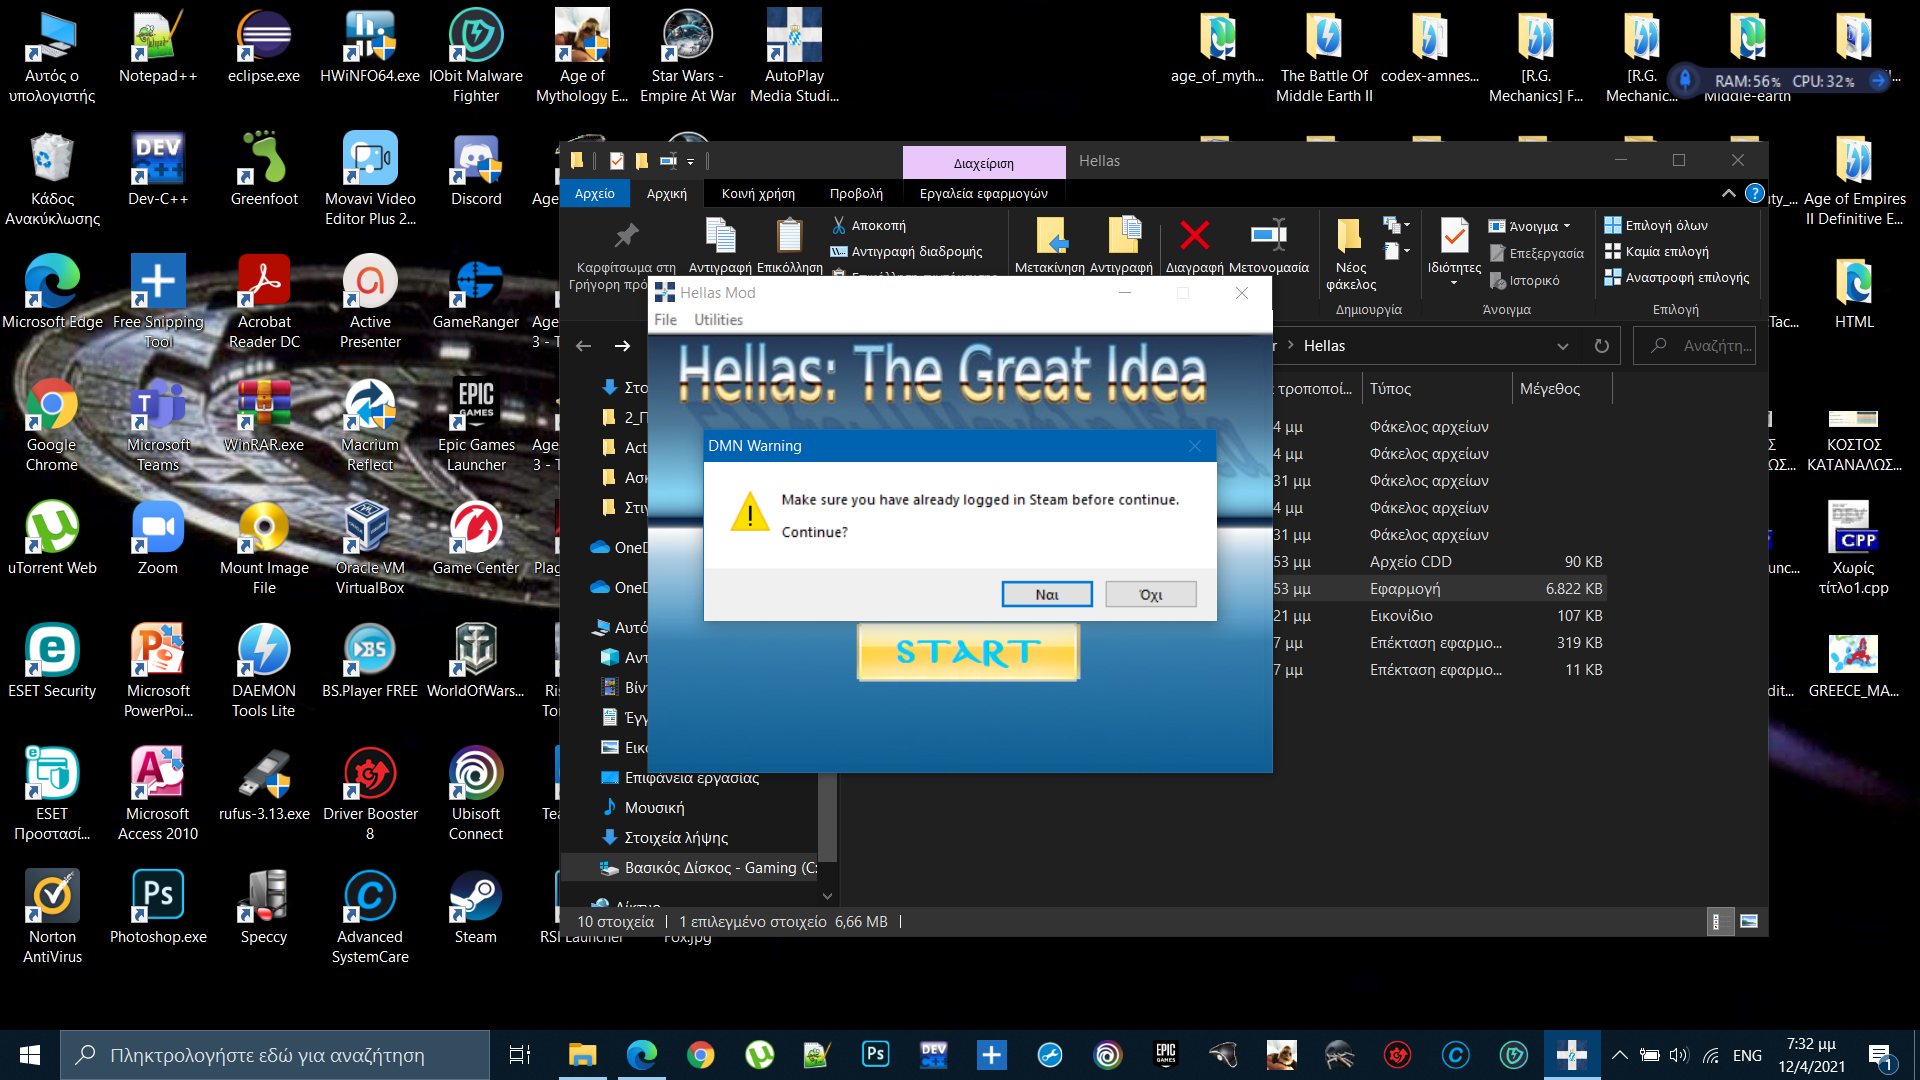Screen dimensions: 1920x1080
Task: Click Καμία επιλογή in the ribbon
Action: (x=1656, y=251)
